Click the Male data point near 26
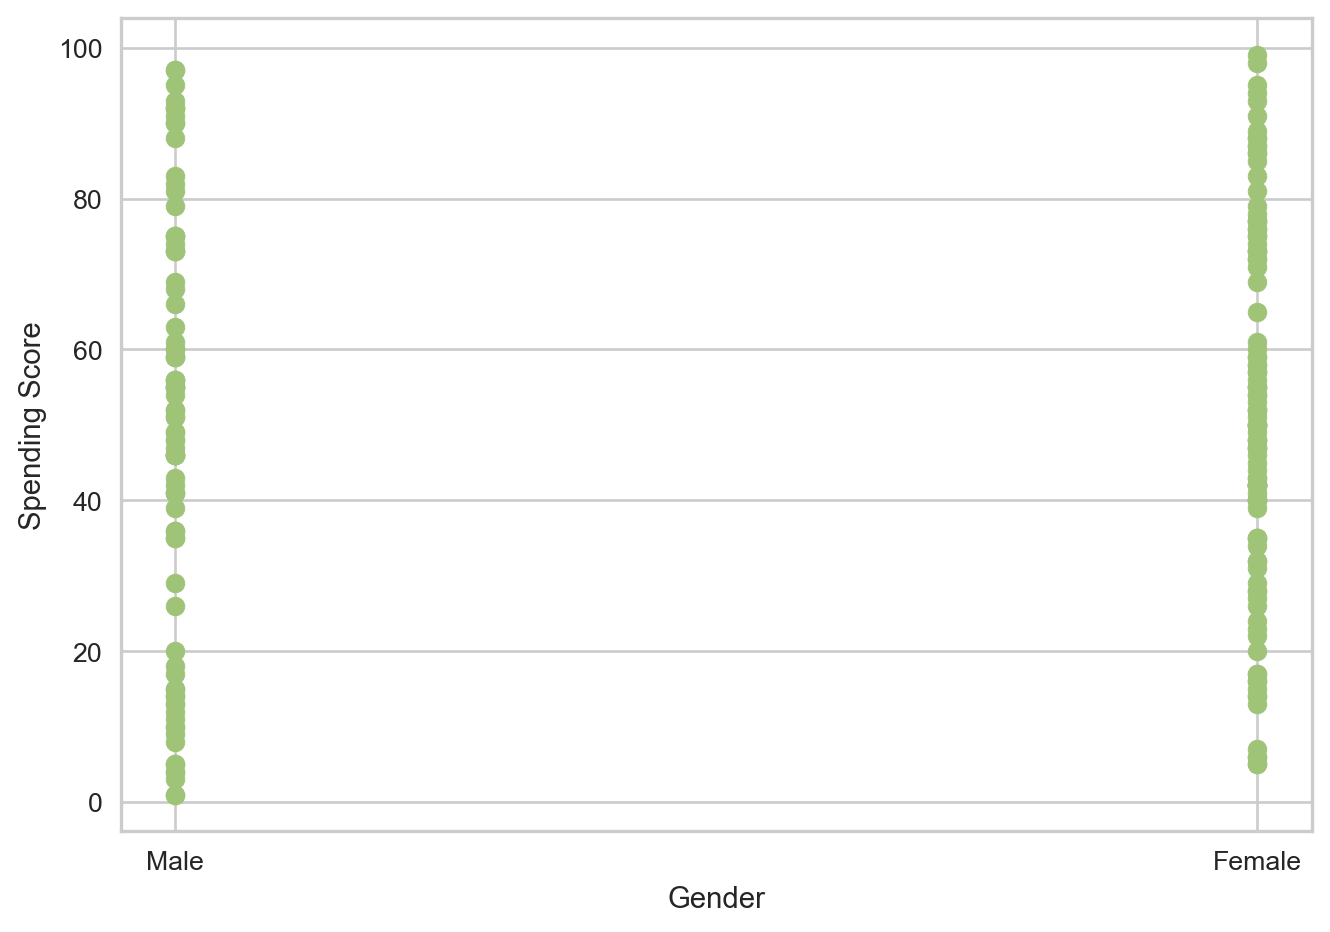The image size is (1330, 932). pos(175,606)
